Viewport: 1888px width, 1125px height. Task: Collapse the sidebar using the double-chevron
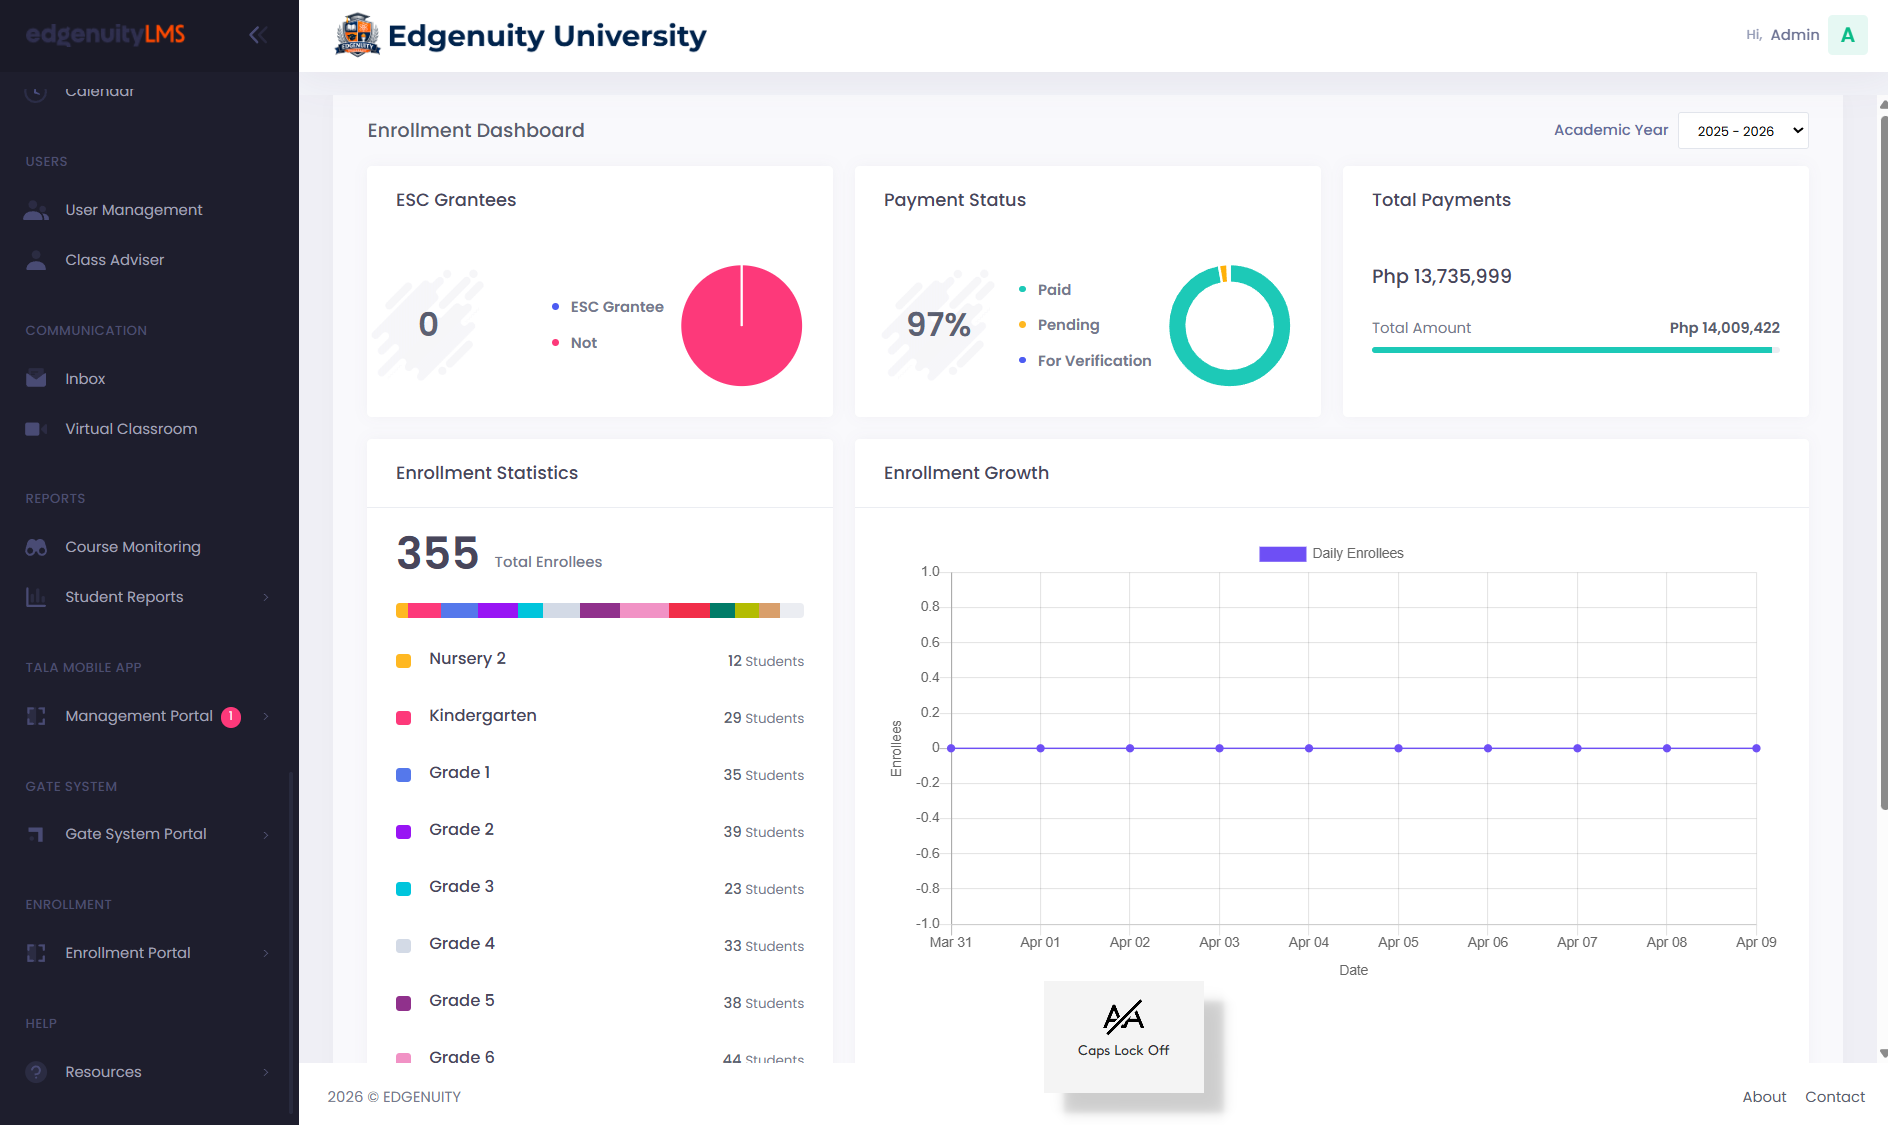click(258, 34)
